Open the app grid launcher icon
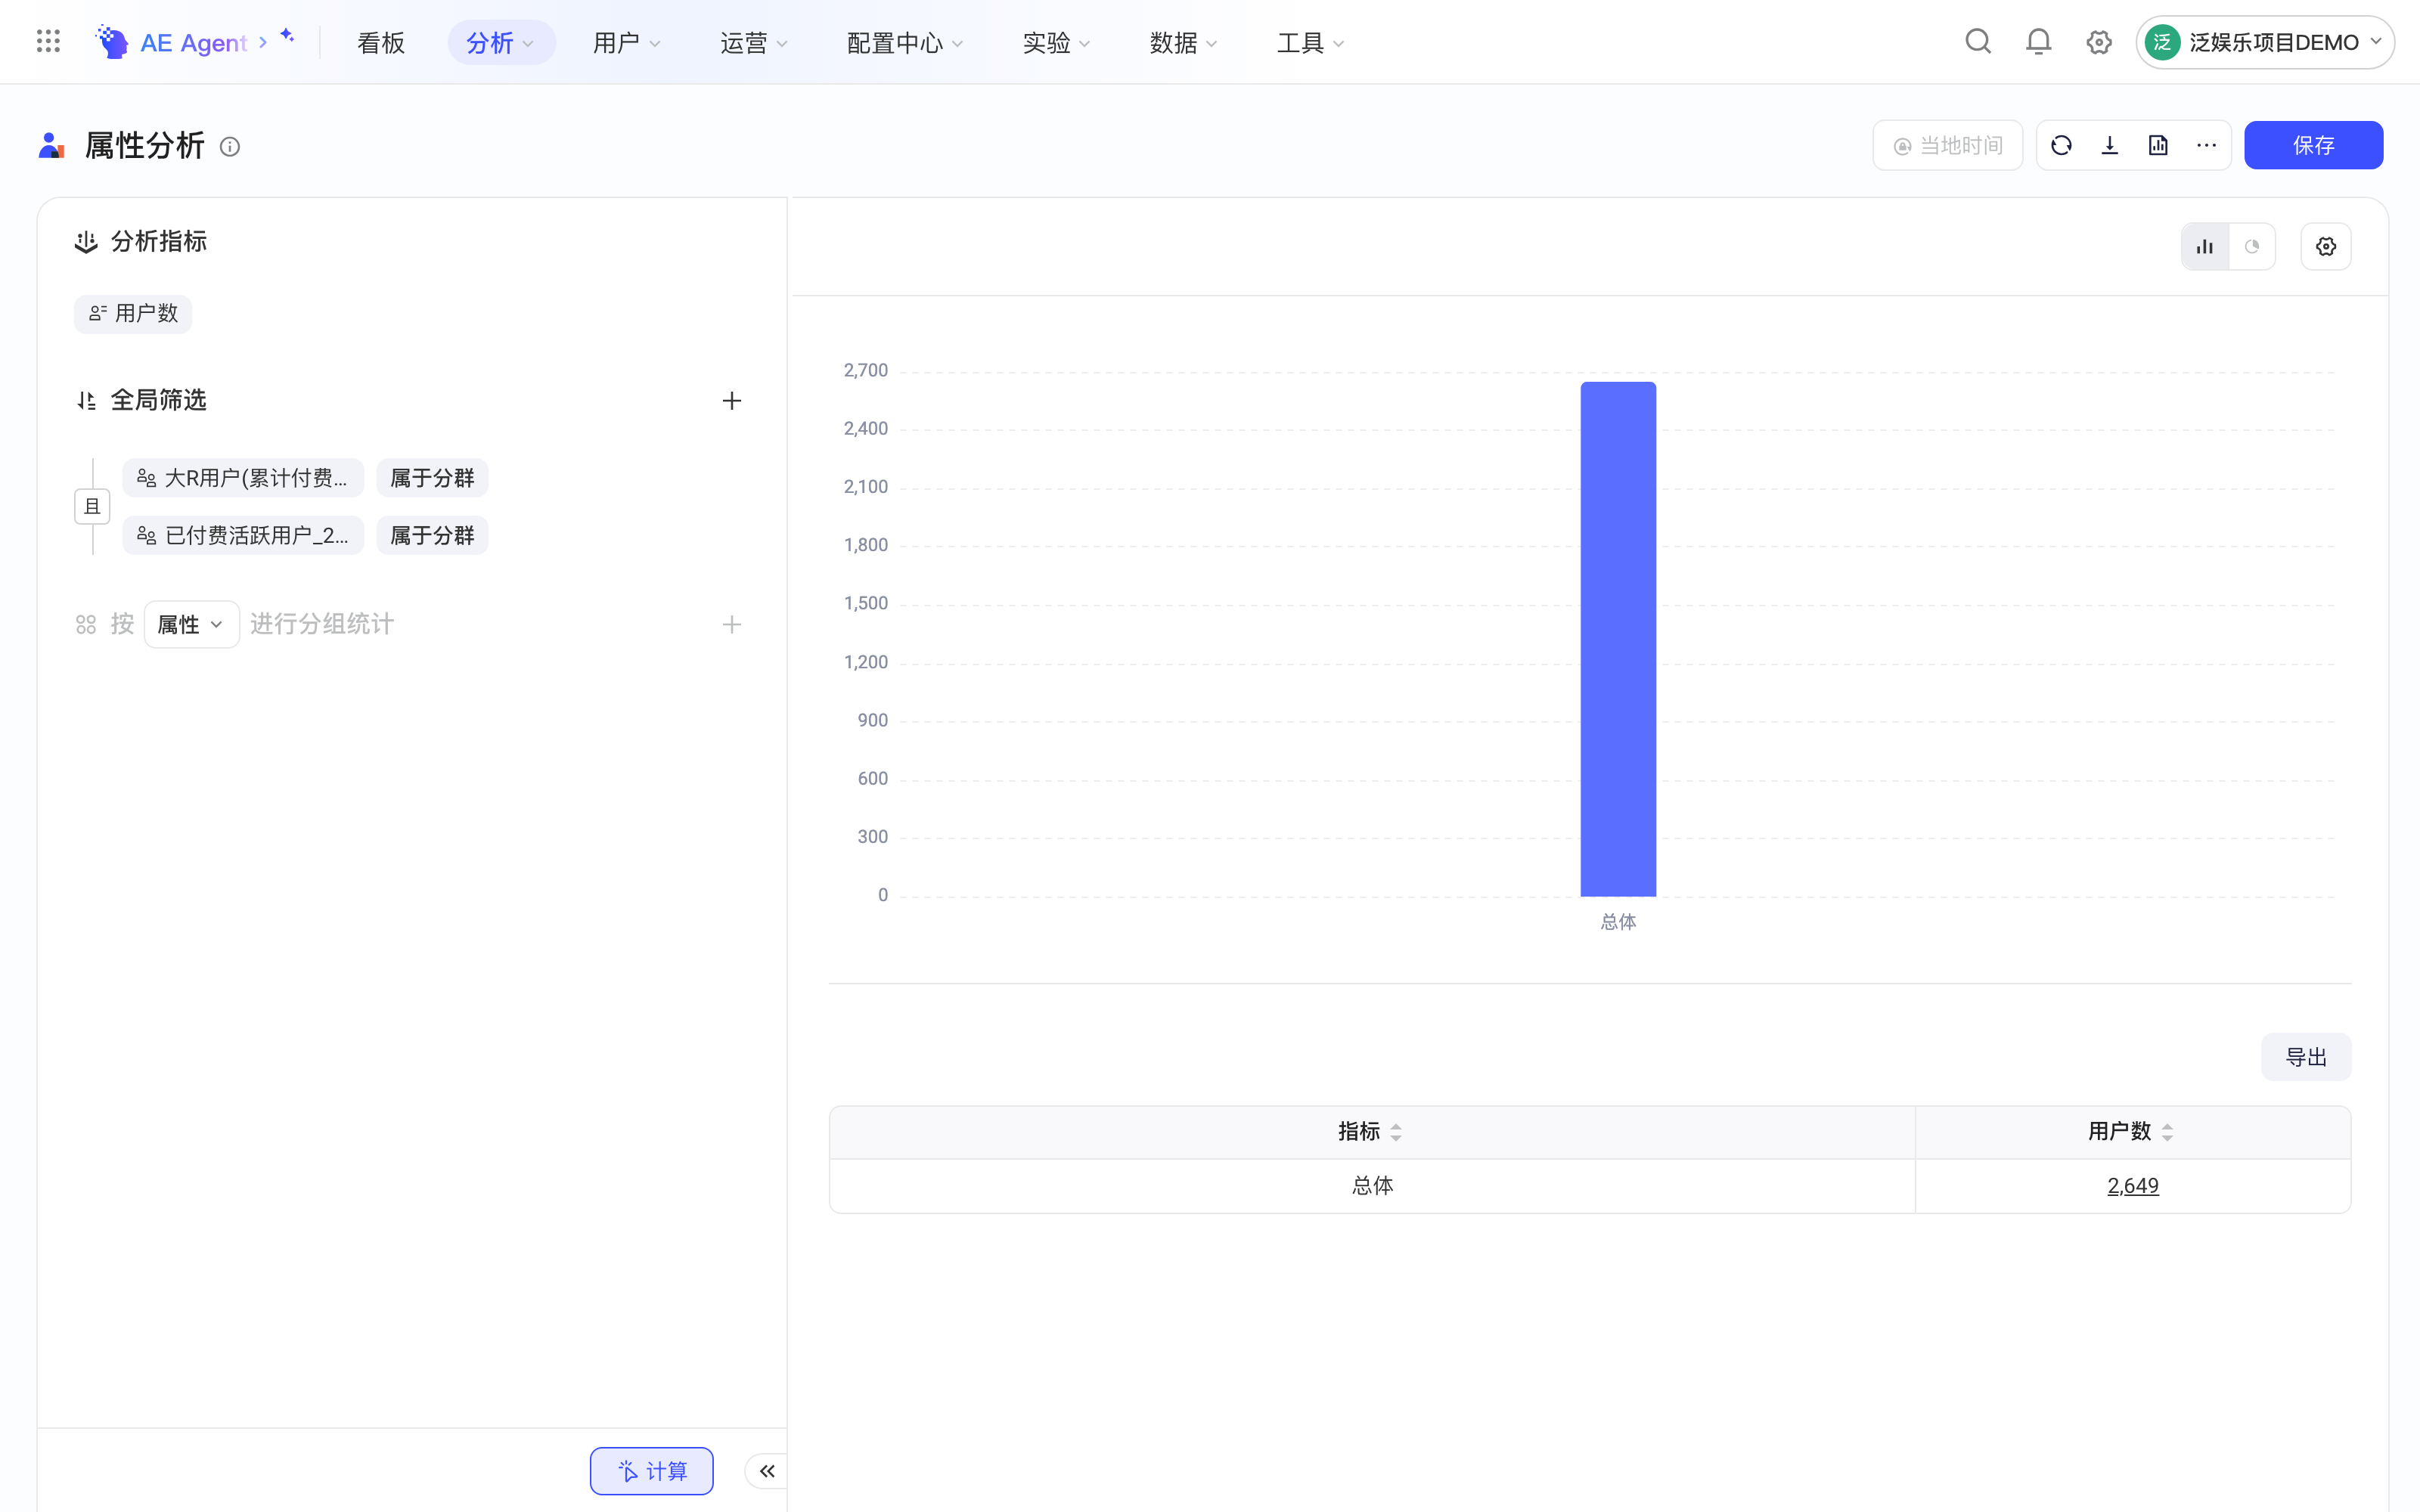This screenshot has height=1512, width=2420. pyautogui.click(x=48, y=42)
